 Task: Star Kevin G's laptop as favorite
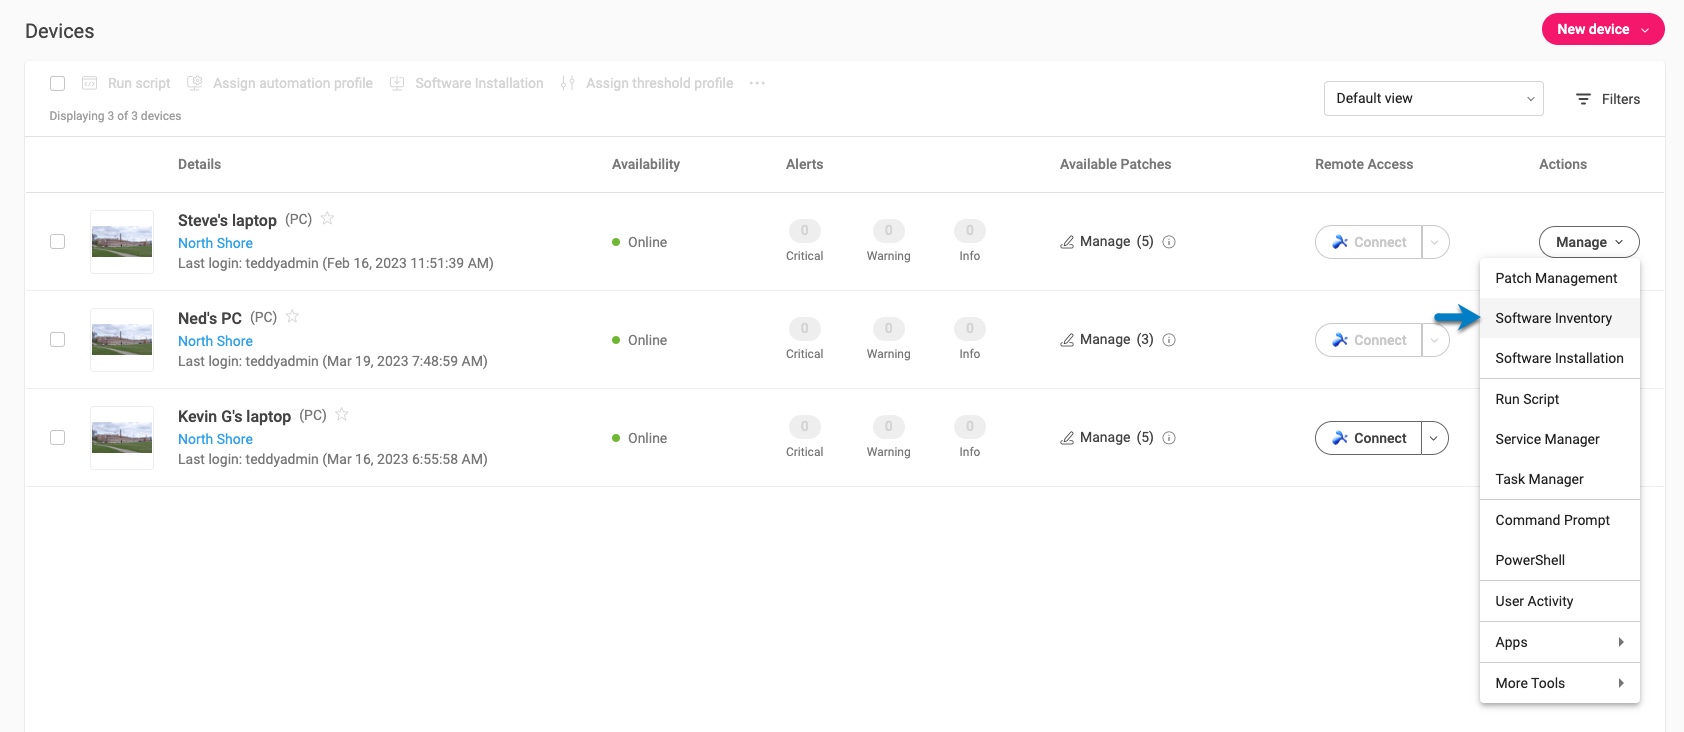coord(341,414)
